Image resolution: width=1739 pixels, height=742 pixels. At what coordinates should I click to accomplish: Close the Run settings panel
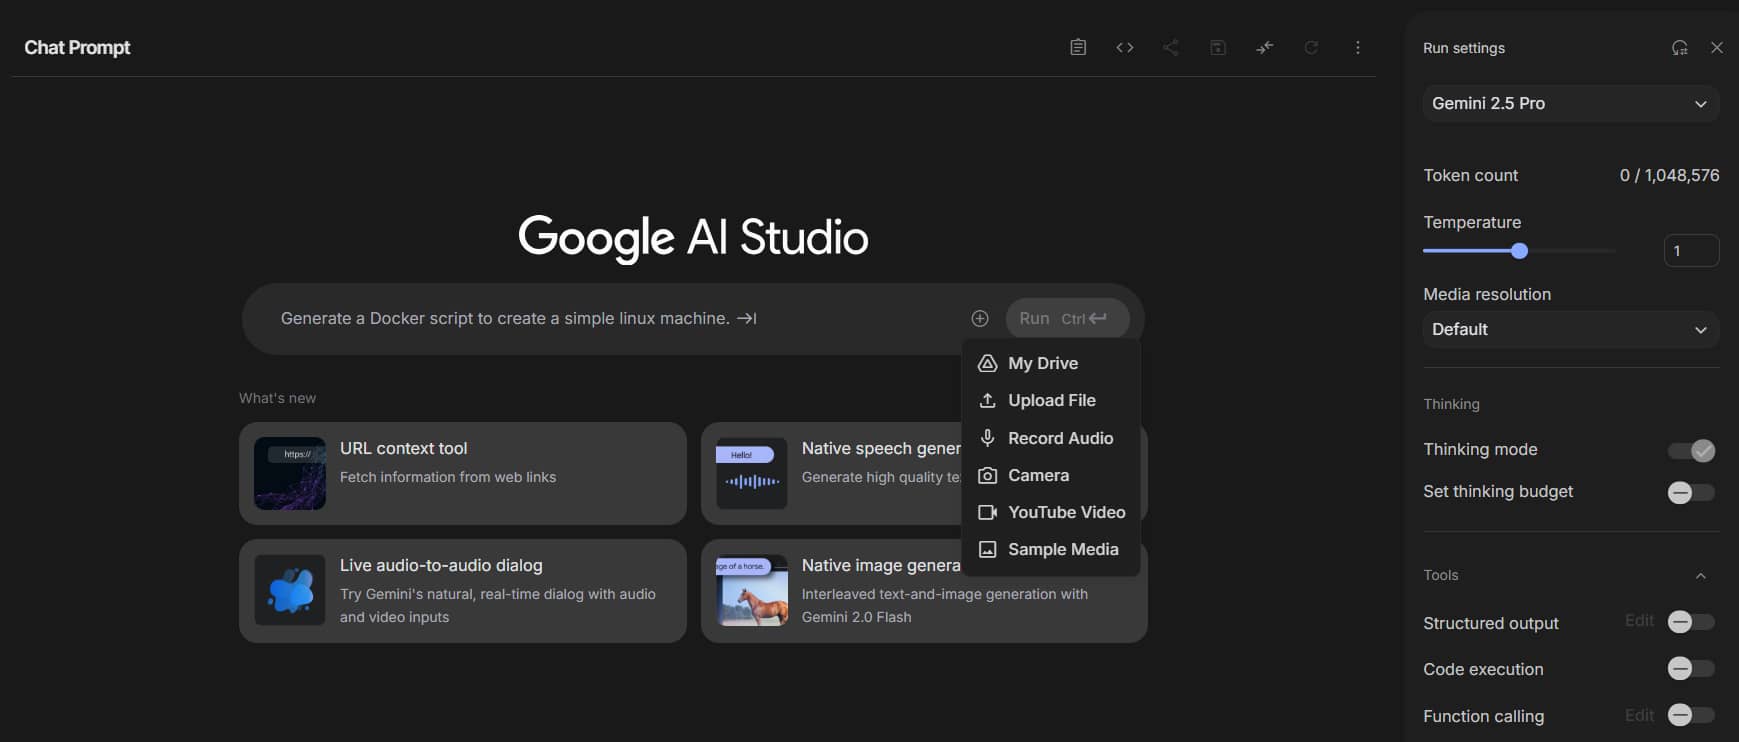1717,48
